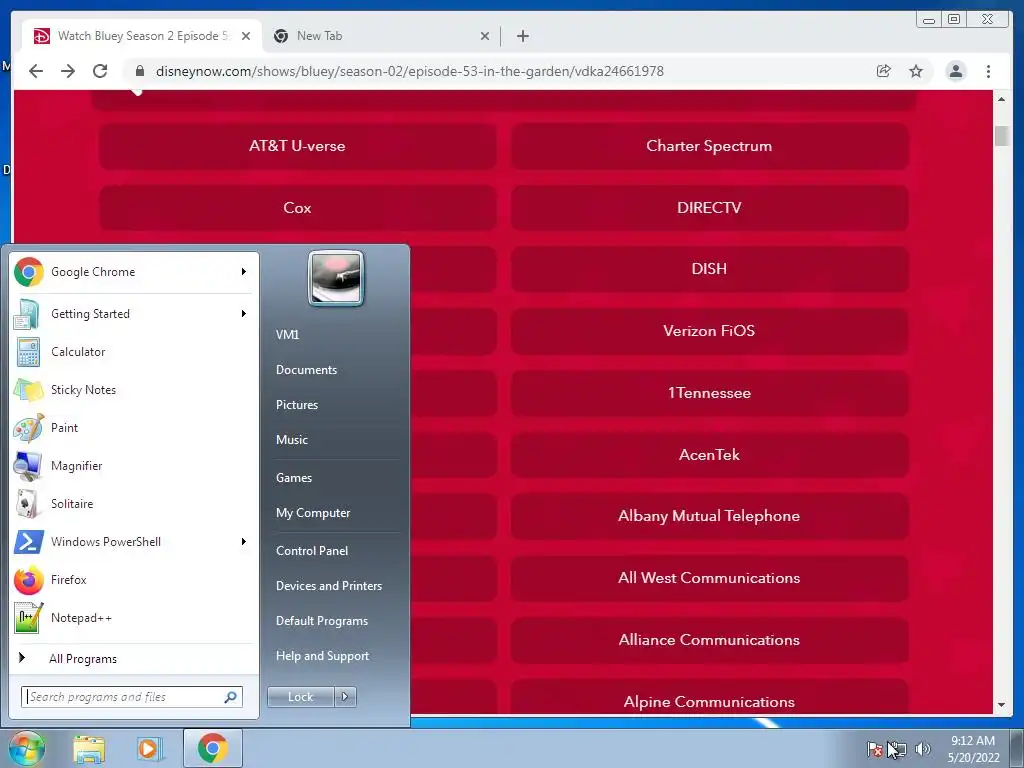
Task: View site security lock info
Action: pyautogui.click(x=139, y=71)
